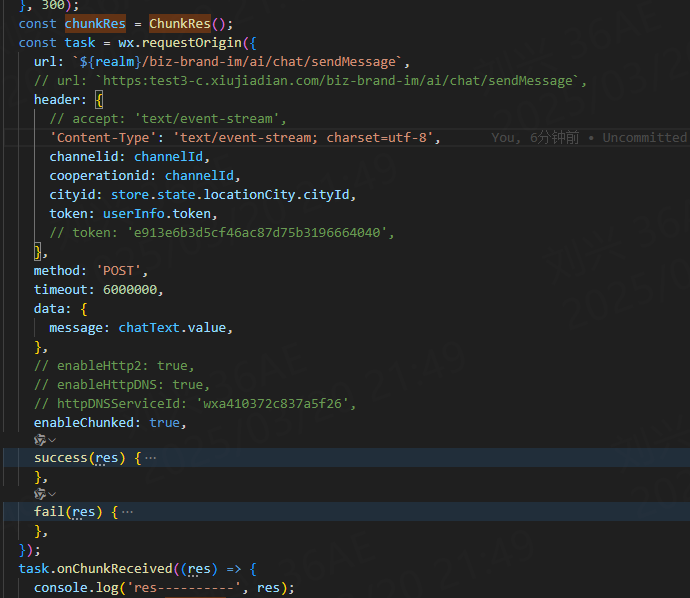Viewport: 690px width, 598px height.
Task: Click the userInfo.token value
Action: pos(157,214)
